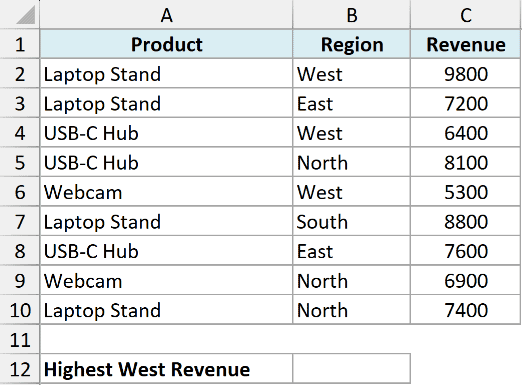Image resolution: width=522 pixels, height=385 pixels.
Task: Select row 11 header
Action: (x=20, y=339)
